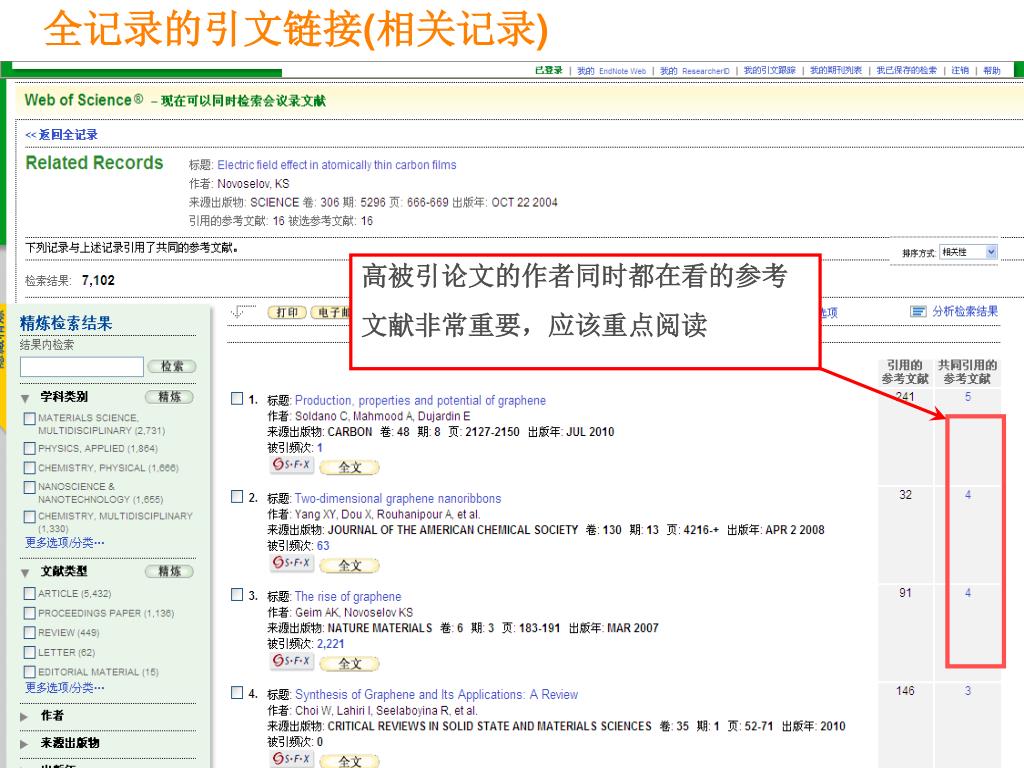Show more 学科类别 options link
The image size is (1024, 768).
point(65,543)
